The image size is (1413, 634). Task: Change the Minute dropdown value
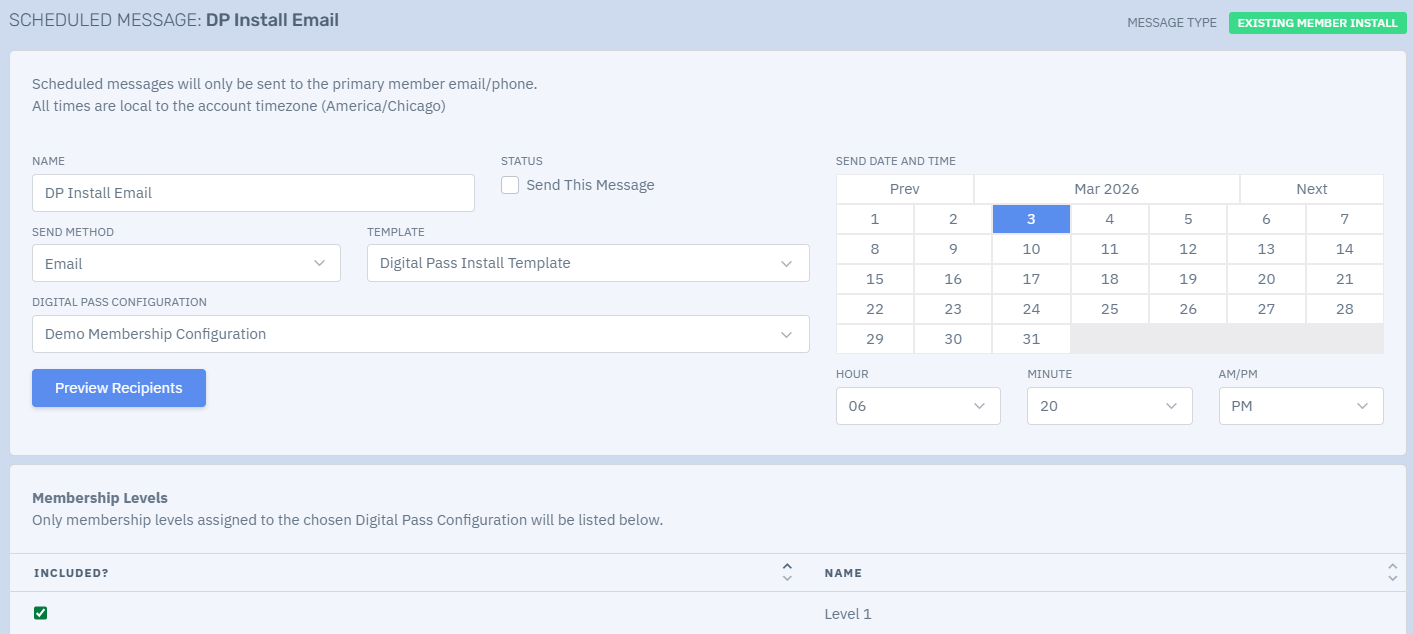click(1110, 406)
